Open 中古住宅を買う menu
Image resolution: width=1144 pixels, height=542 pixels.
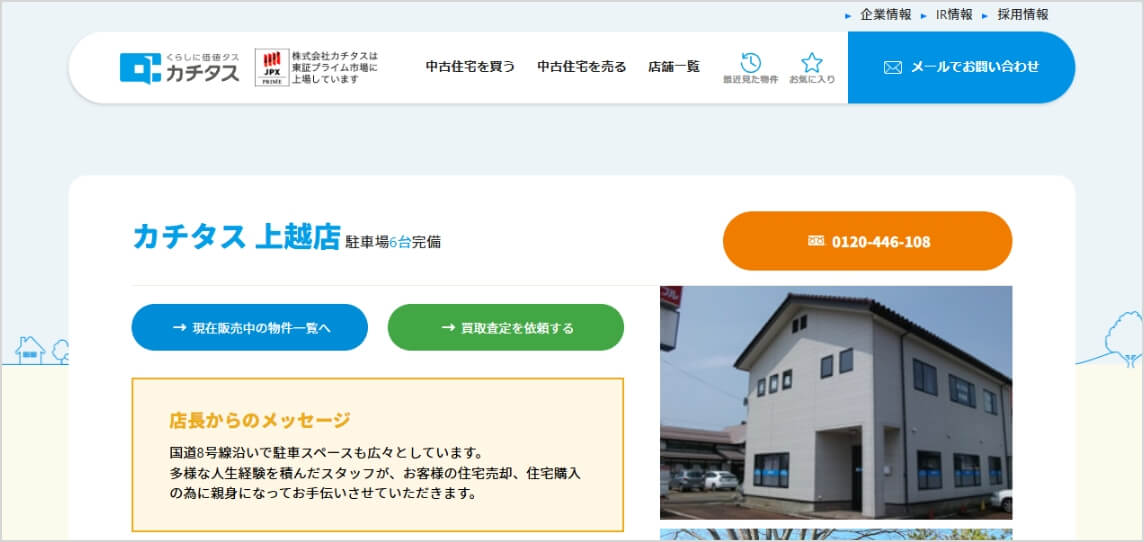coord(470,66)
